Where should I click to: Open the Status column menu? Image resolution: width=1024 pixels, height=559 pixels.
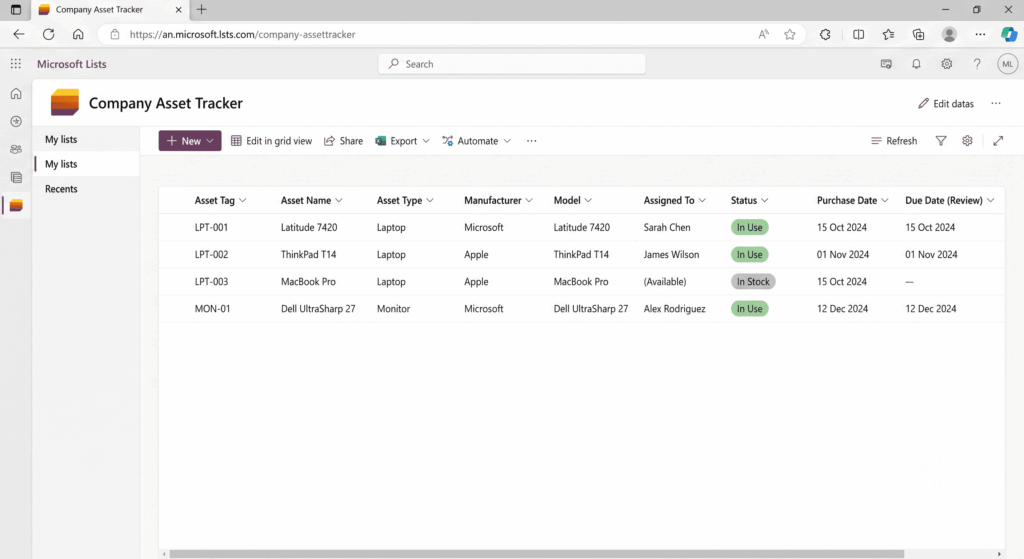[x=765, y=200]
